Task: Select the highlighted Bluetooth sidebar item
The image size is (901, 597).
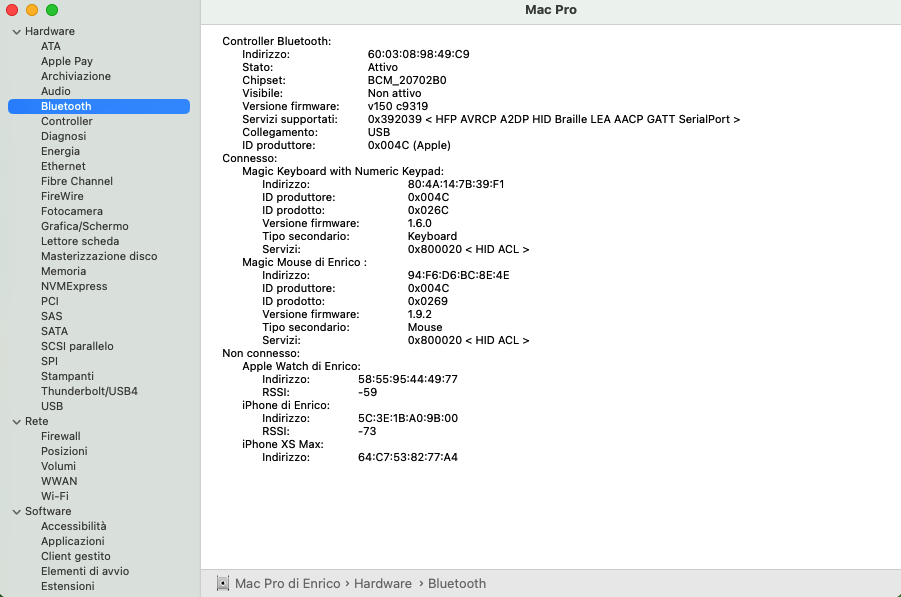Action: point(99,106)
